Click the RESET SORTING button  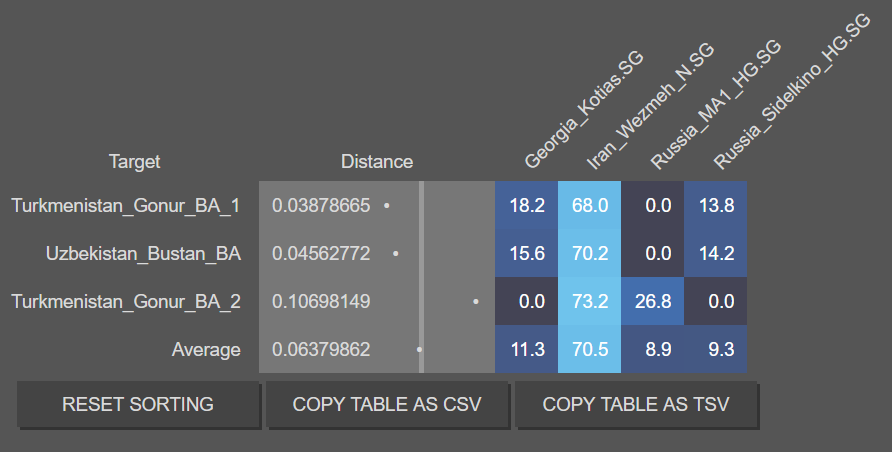[x=138, y=404]
